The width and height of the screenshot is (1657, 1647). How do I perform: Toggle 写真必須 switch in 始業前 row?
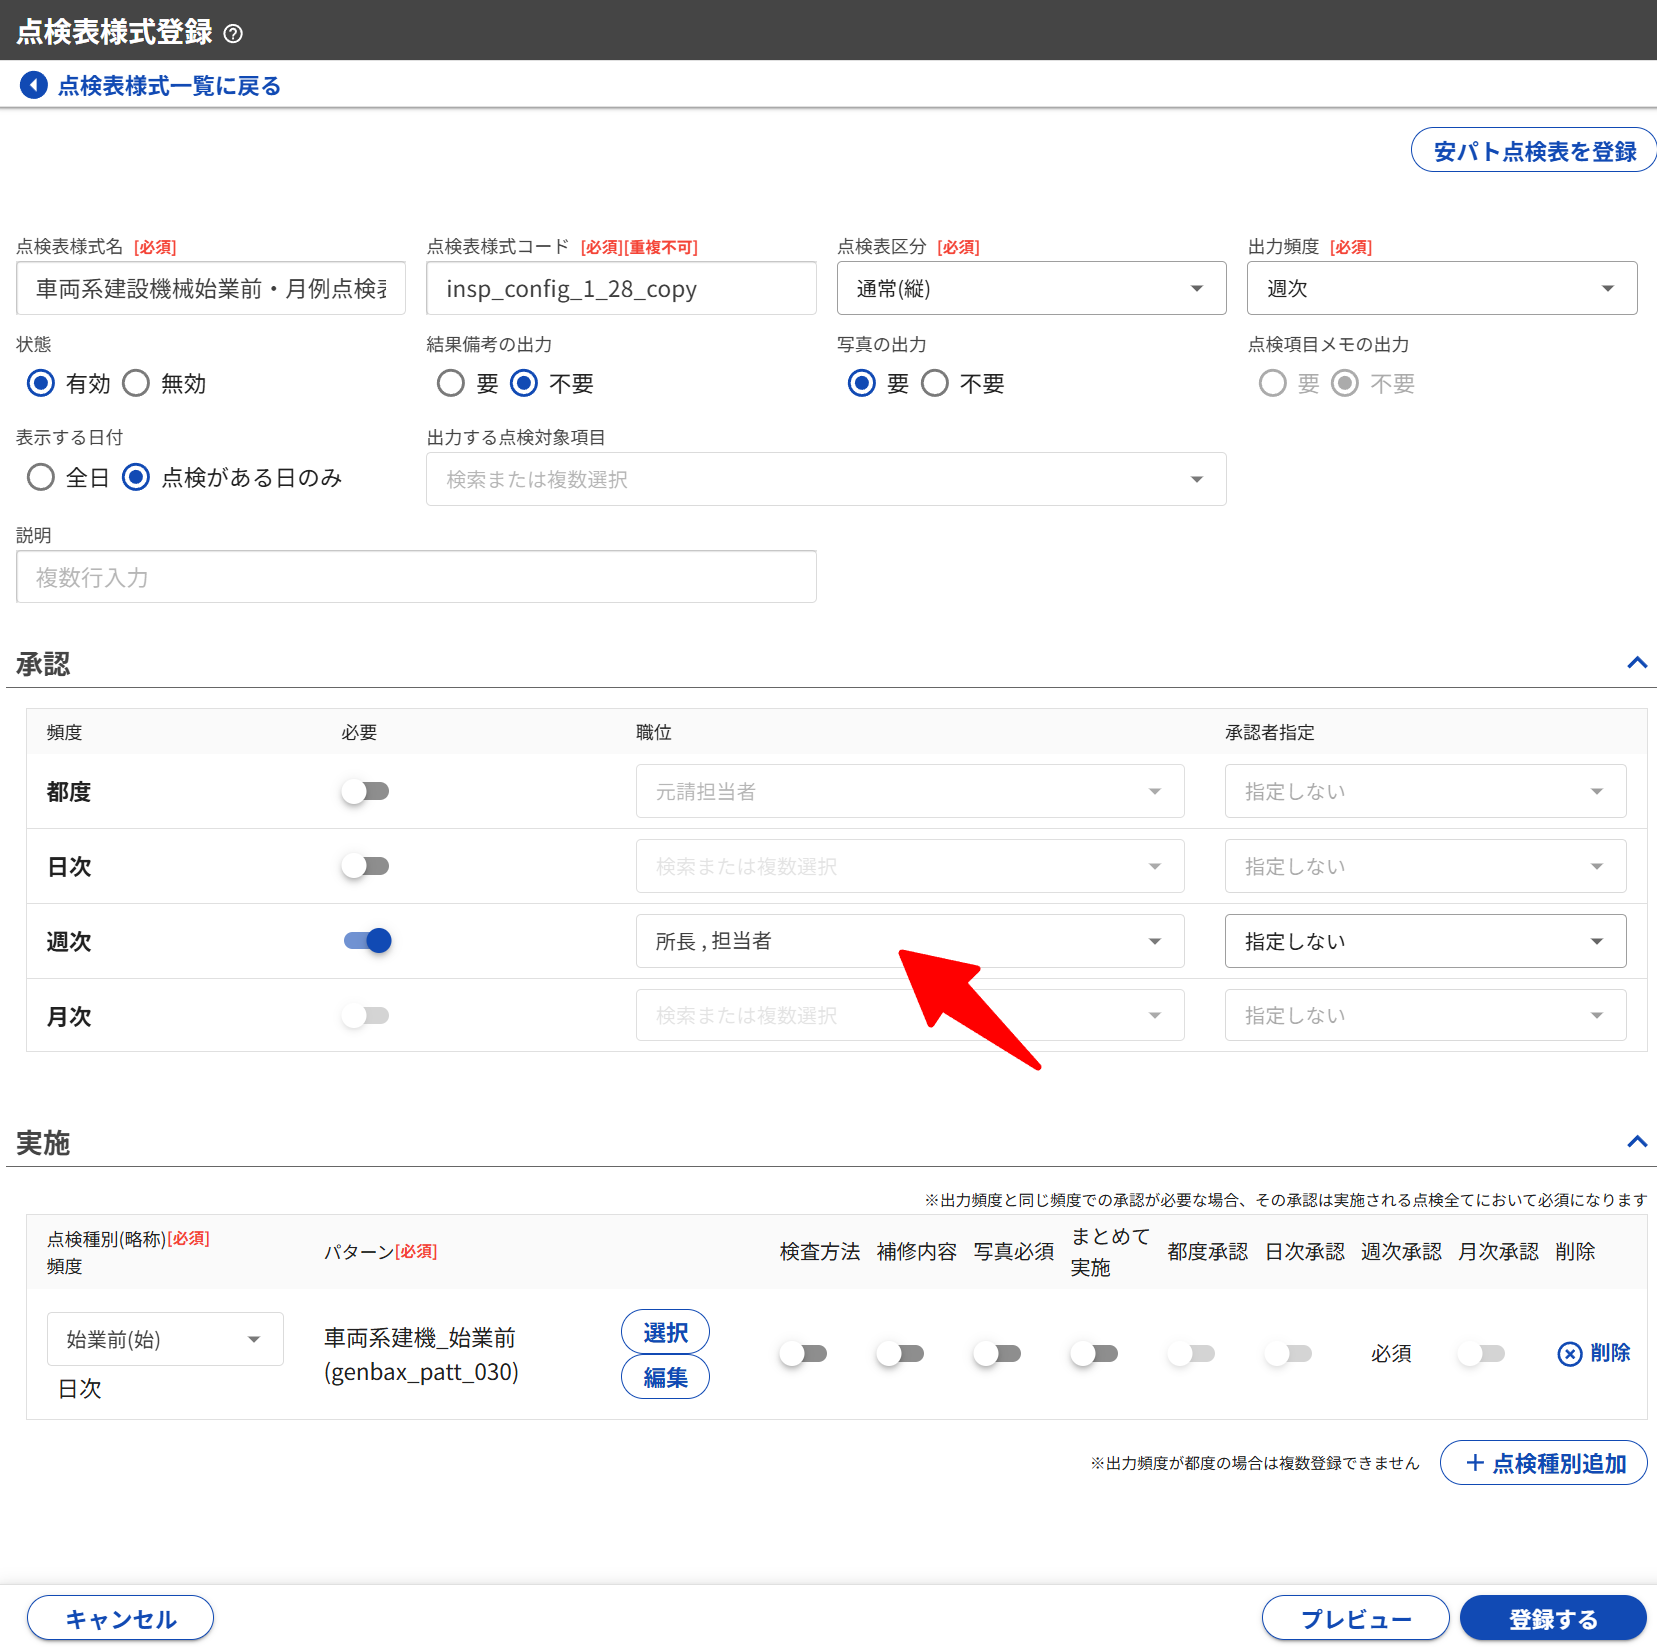[997, 1353]
